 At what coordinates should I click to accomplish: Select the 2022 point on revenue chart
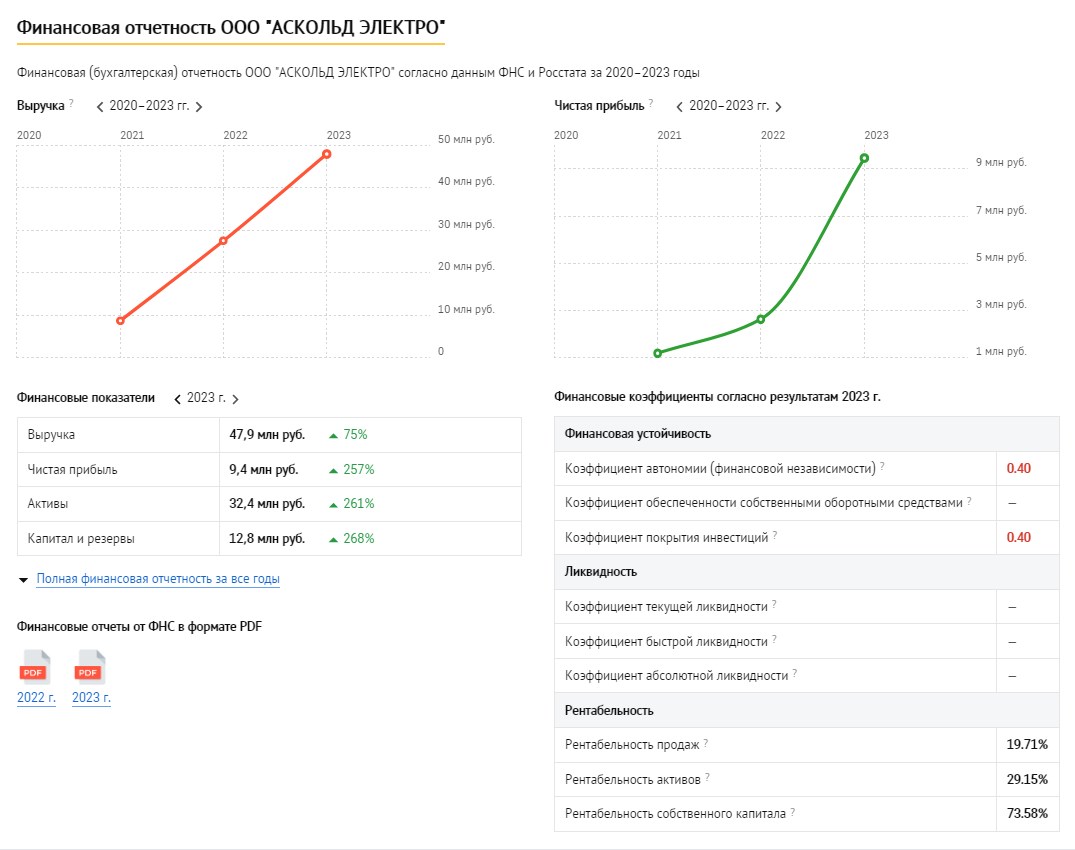(x=224, y=241)
